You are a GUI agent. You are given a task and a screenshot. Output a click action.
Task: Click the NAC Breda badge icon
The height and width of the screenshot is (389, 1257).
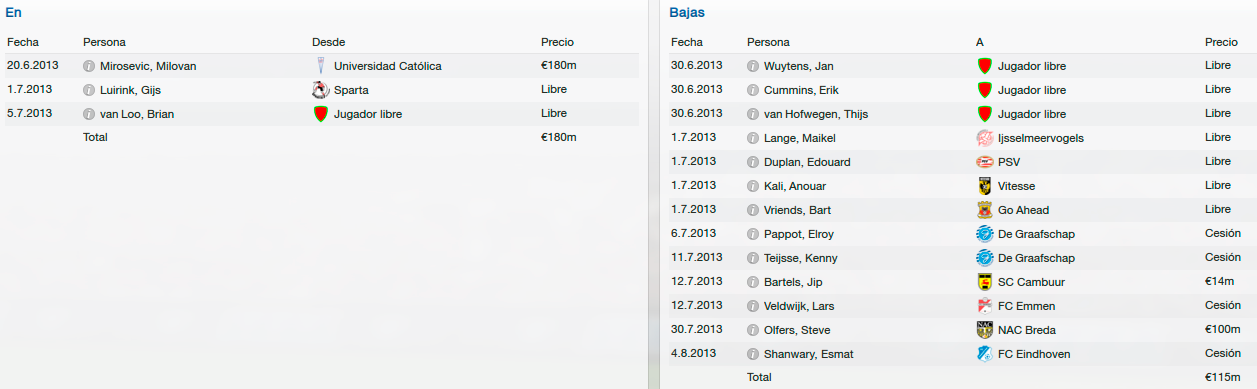coord(984,330)
